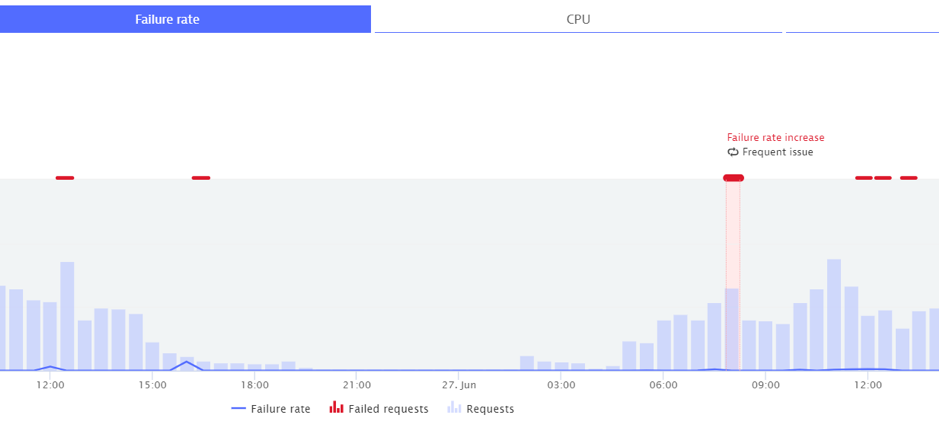Switch to the CPU tab
The width and height of the screenshot is (939, 443).
point(578,19)
